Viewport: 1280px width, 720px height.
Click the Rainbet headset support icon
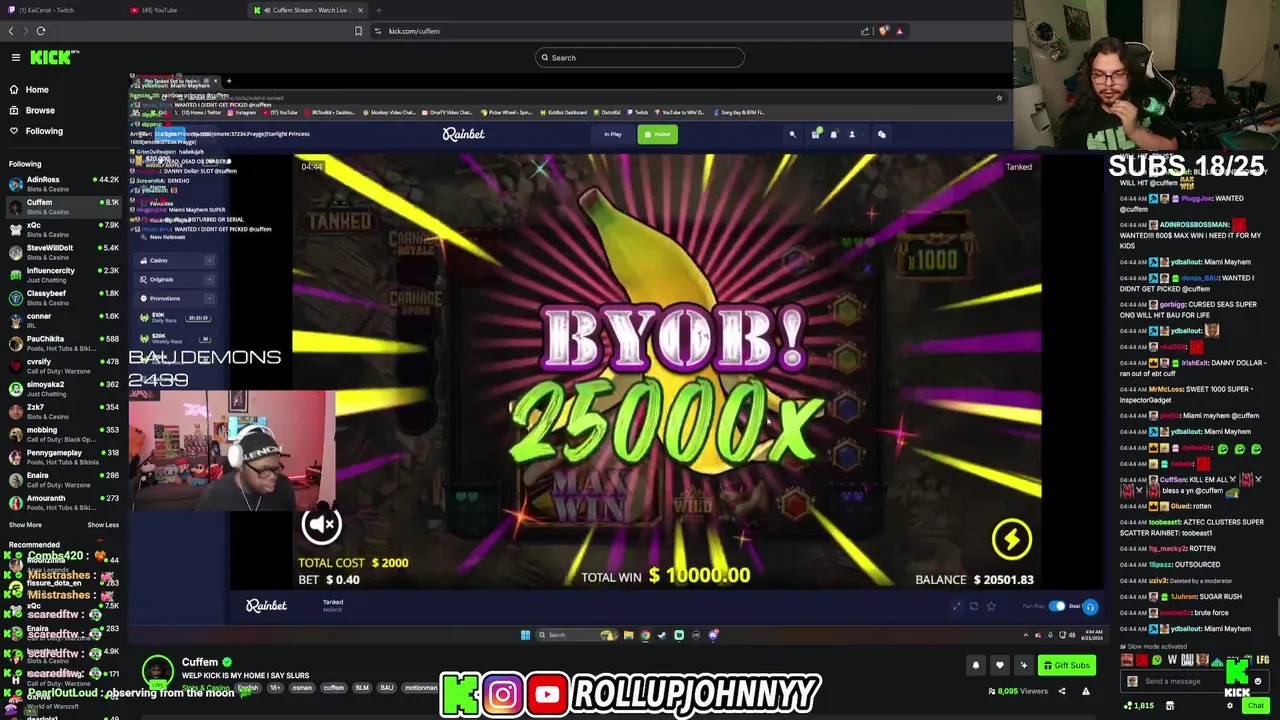pos(1090,607)
